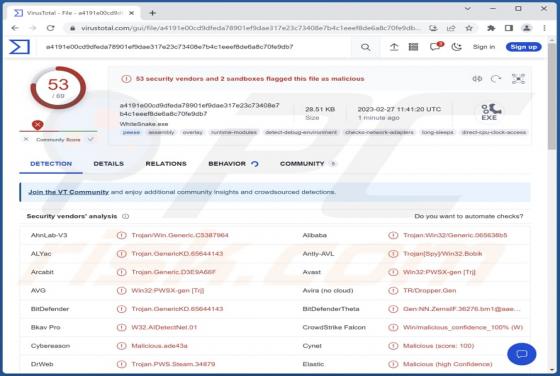Vote up with community score checkmark

point(91,139)
